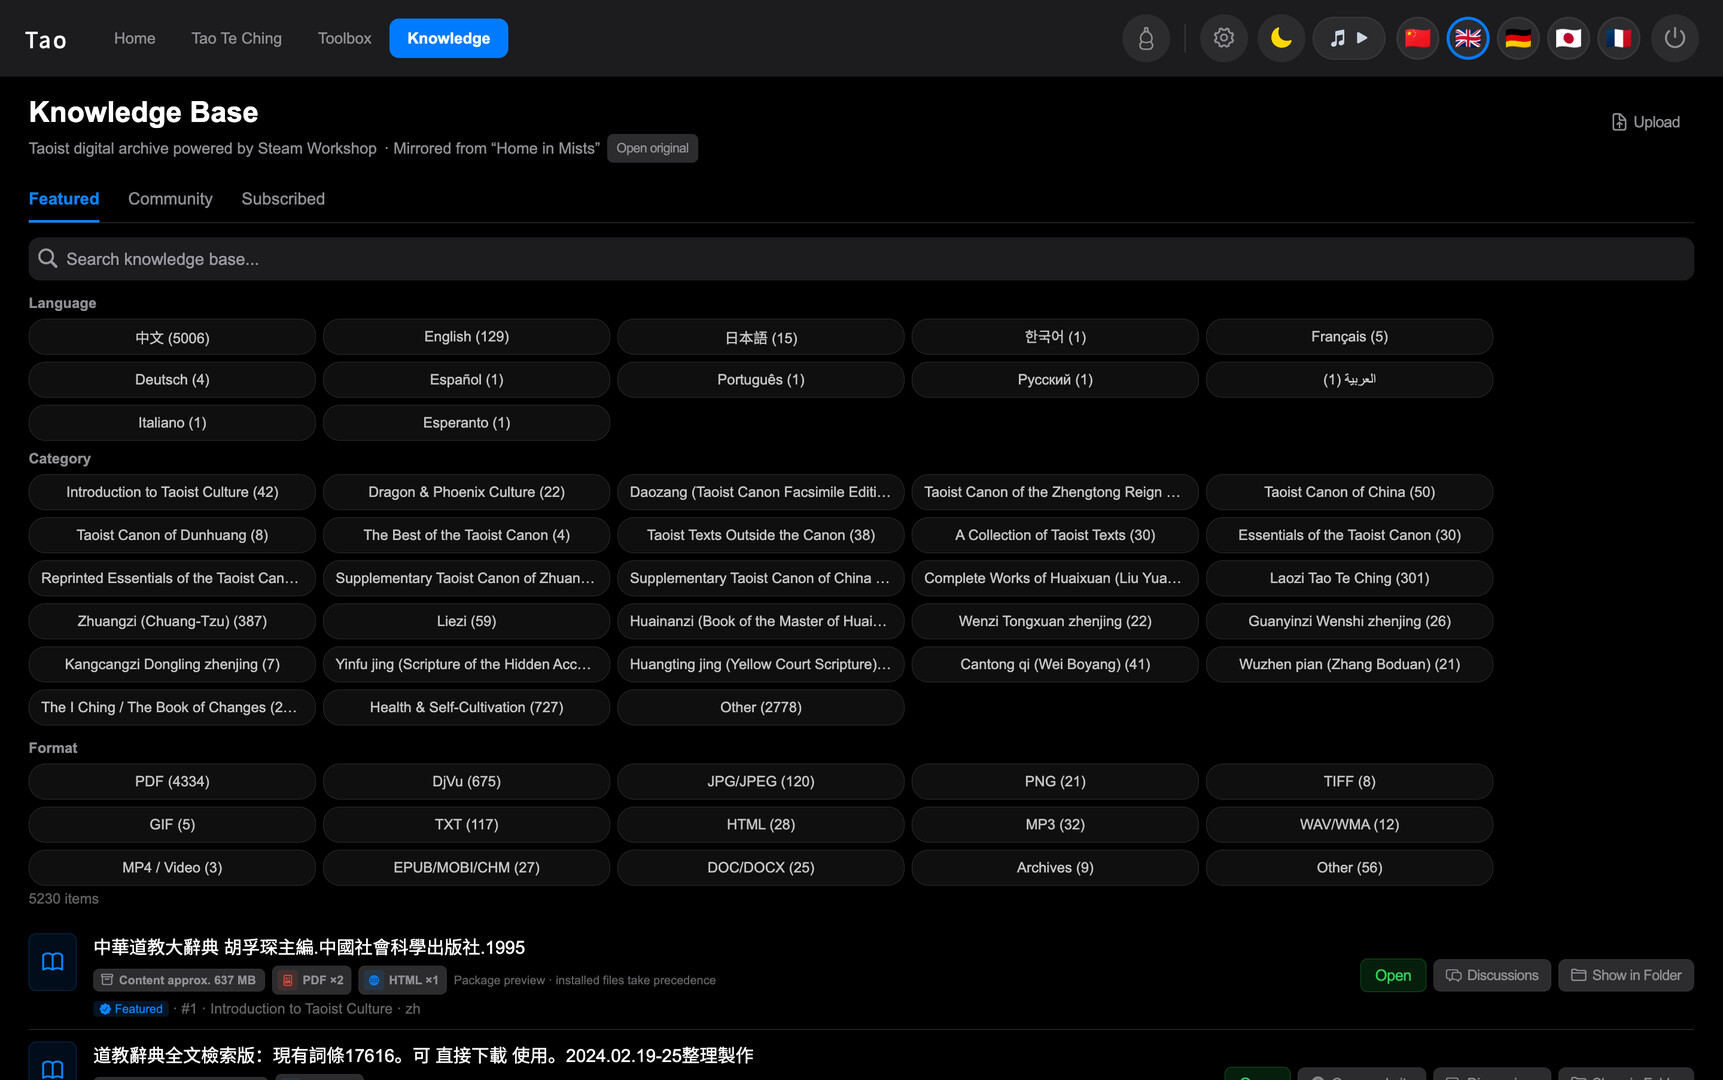Viewport: 1723px width, 1080px height.
Task: Filter by 日本語 (15) language
Action: point(761,337)
